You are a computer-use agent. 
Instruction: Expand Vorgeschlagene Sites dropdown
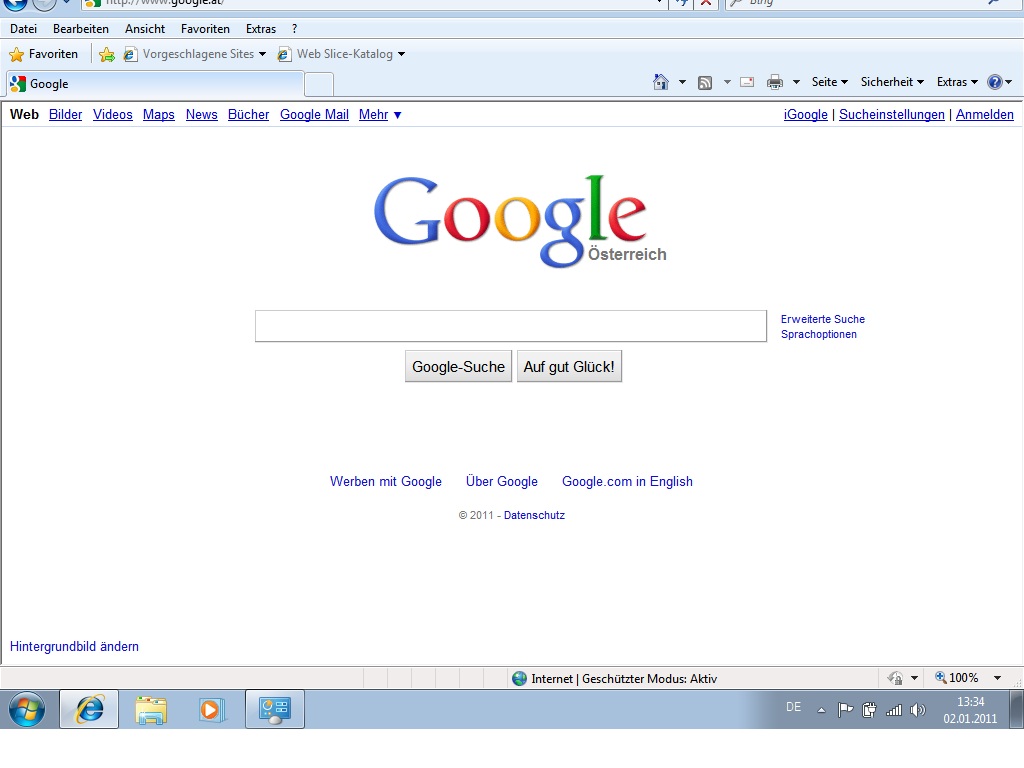pos(262,54)
